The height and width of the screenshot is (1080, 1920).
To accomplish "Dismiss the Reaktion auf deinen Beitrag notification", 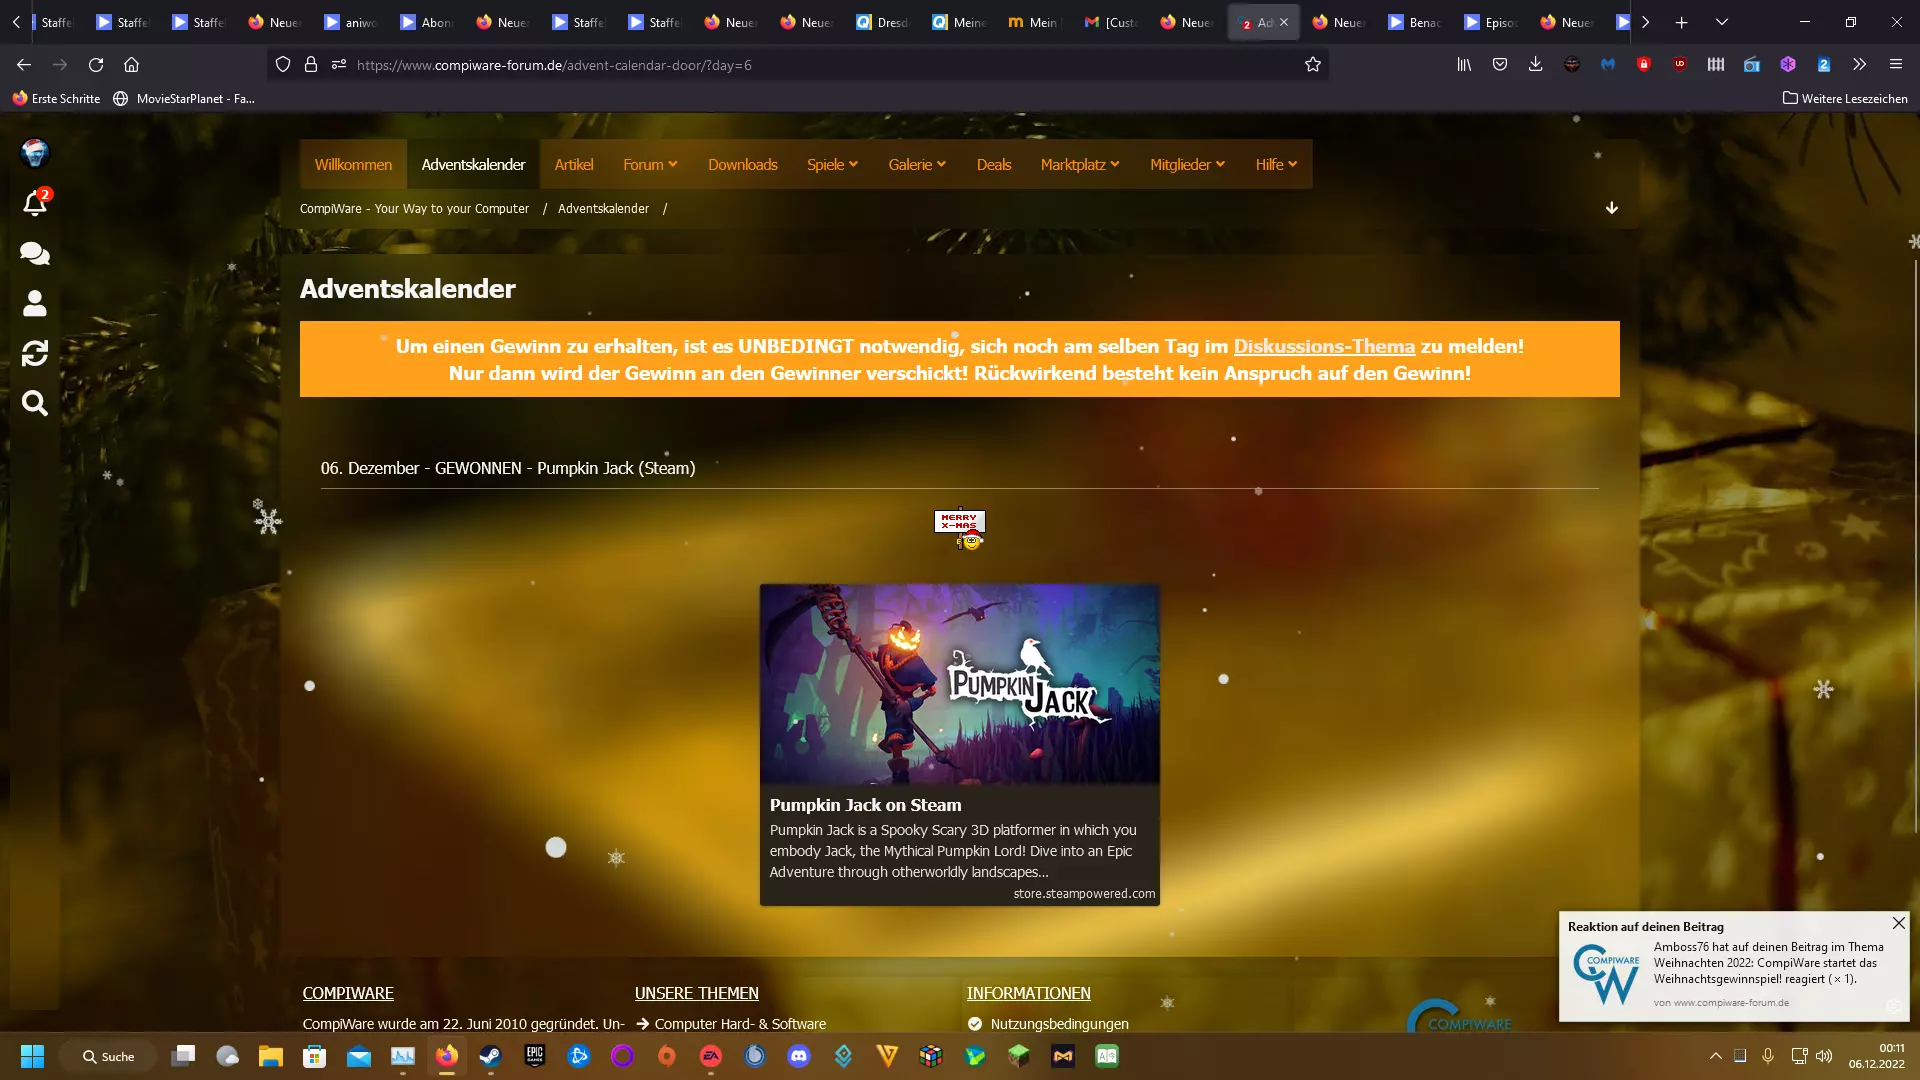I will click(x=1898, y=923).
